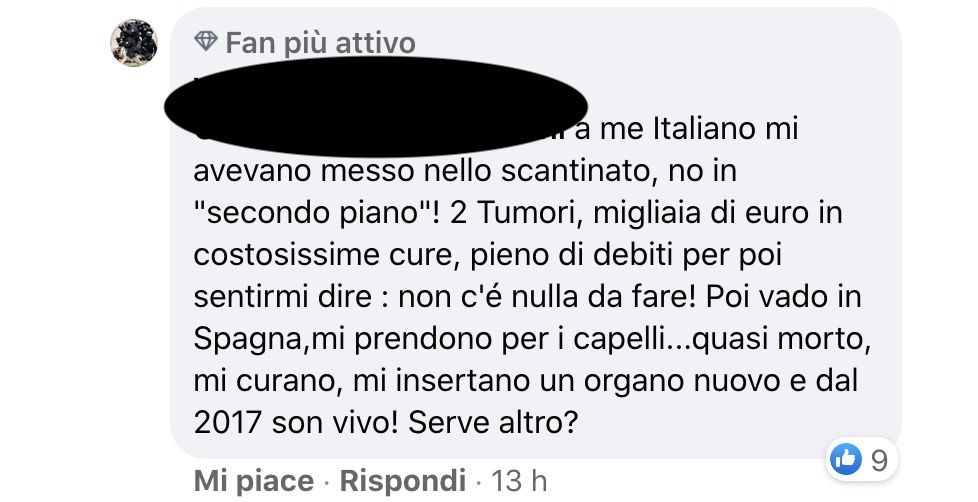
Task: Click the blue thumbs-up reaction icon
Action: (845, 460)
